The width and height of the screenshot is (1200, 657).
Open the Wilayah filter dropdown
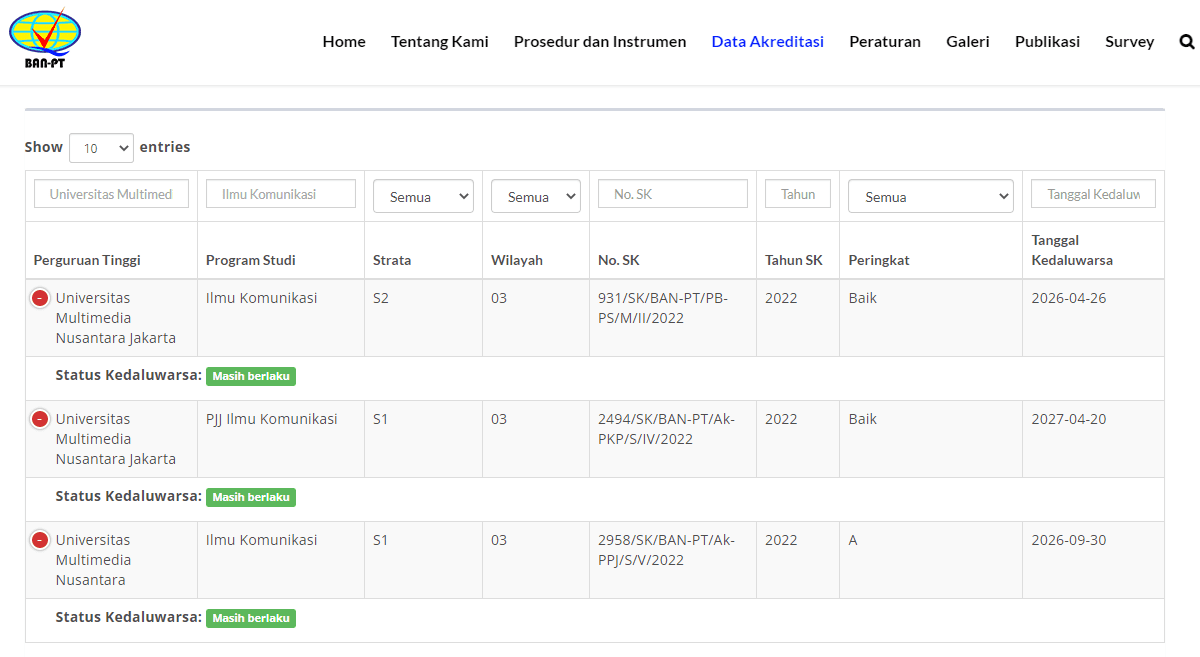pyautogui.click(x=535, y=197)
